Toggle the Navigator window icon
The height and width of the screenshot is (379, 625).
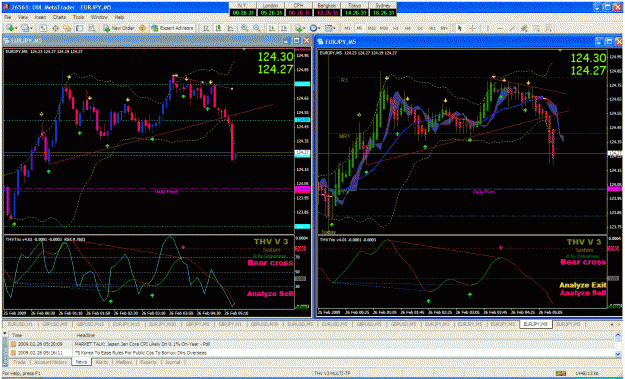tap(67, 28)
